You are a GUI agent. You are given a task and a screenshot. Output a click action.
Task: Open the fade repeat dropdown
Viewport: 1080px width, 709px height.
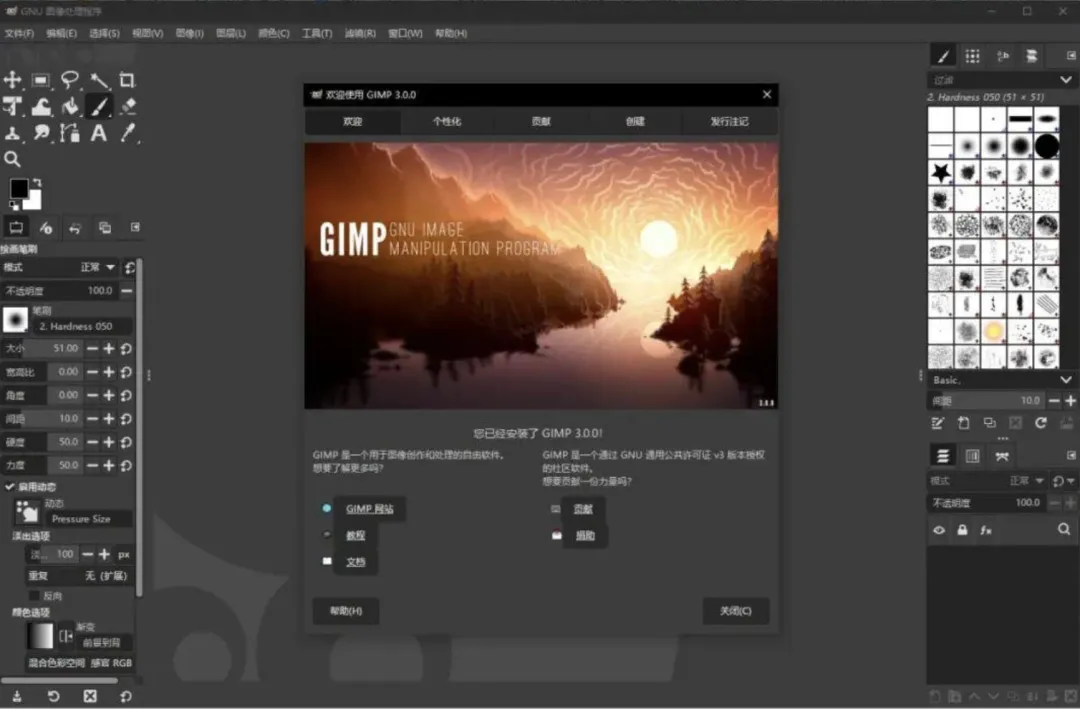pos(79,575)
